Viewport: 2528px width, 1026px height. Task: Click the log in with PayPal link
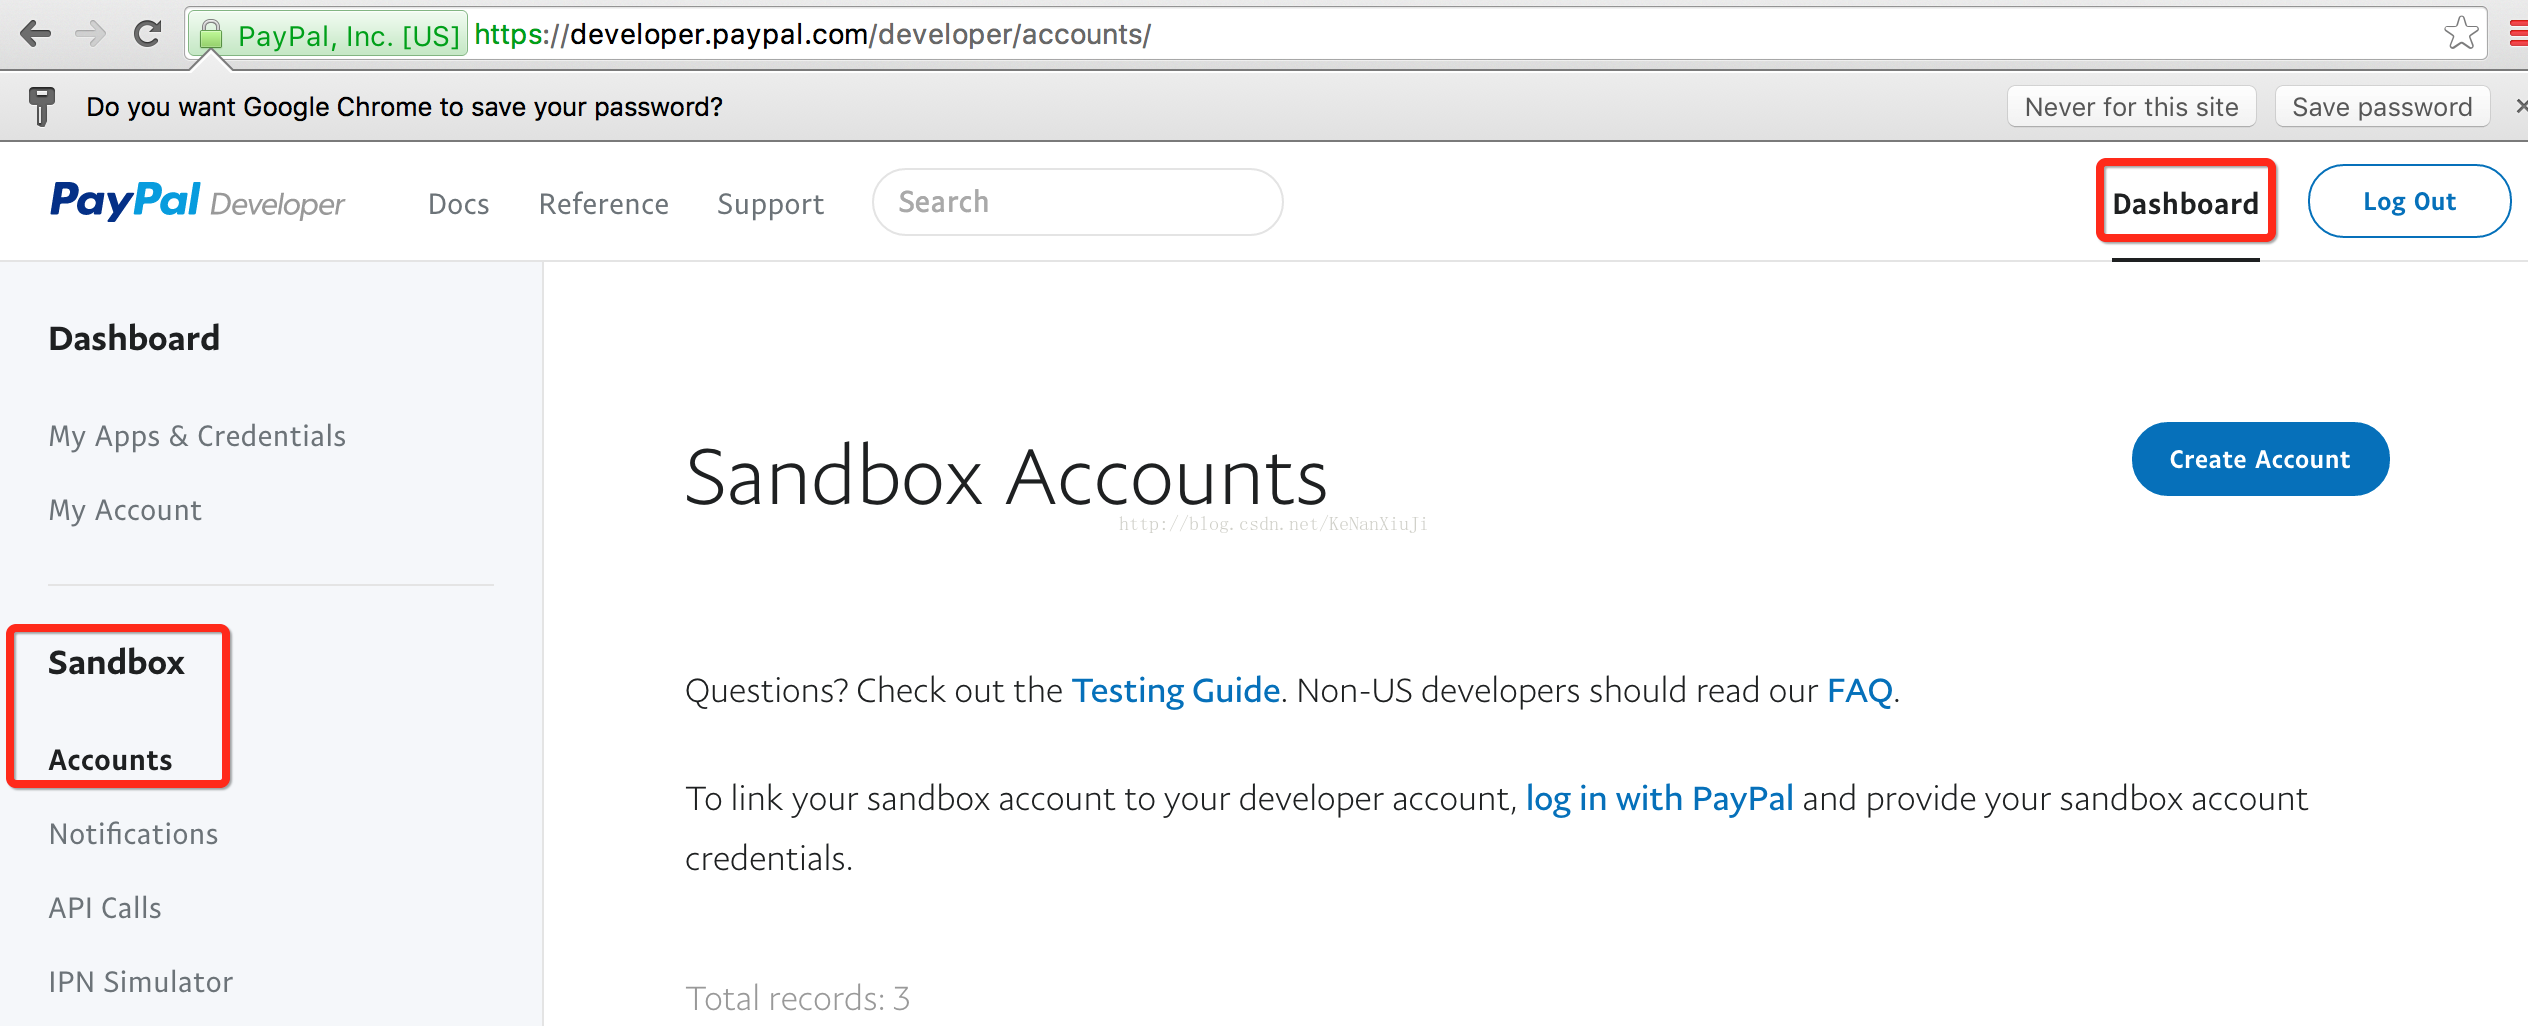point(1660,798)
